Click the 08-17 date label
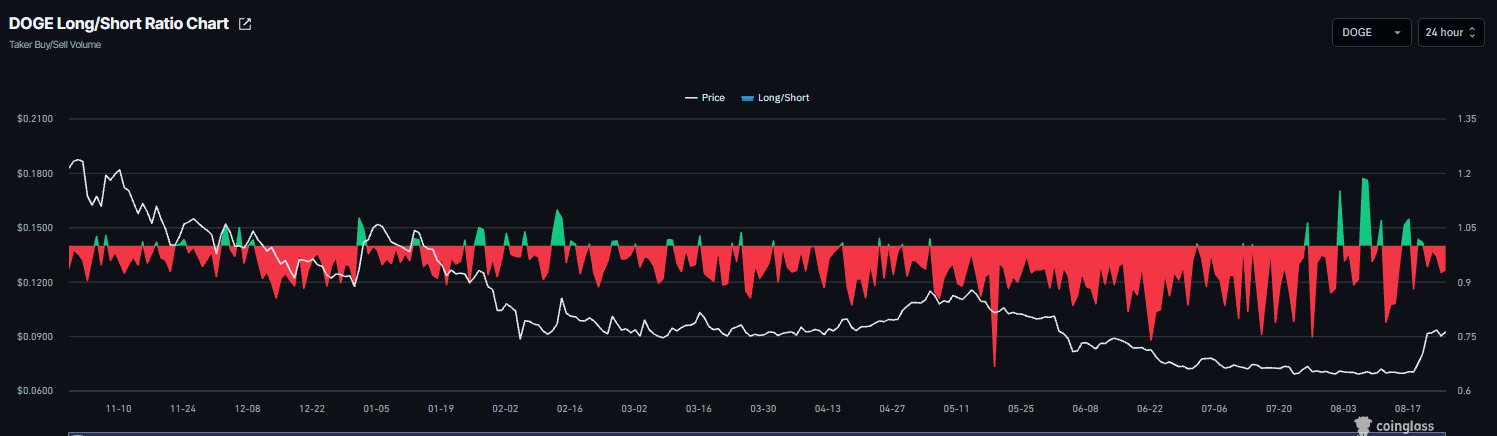Image resolution: width=1497 pixels, height=436 pixels. pos(1408,409)
